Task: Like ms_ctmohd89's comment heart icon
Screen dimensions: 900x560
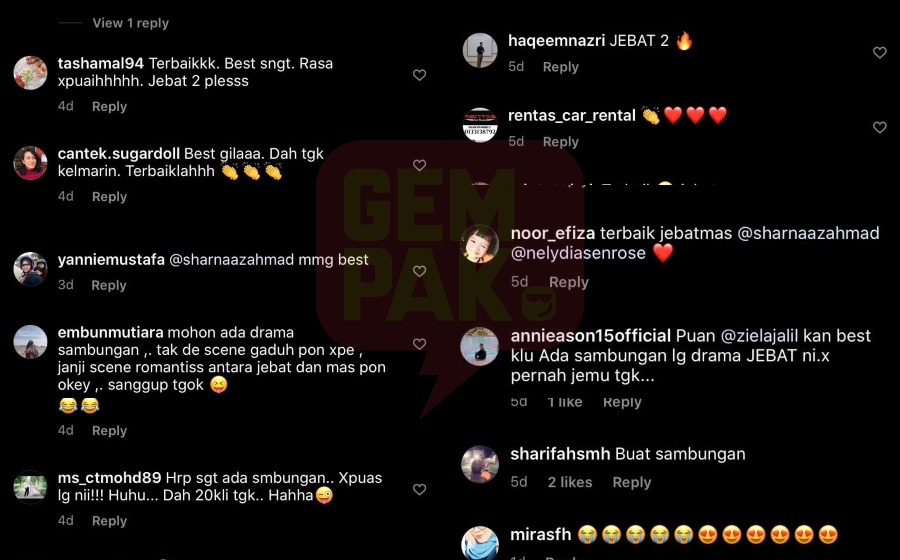Action: [x=420, y=489]
